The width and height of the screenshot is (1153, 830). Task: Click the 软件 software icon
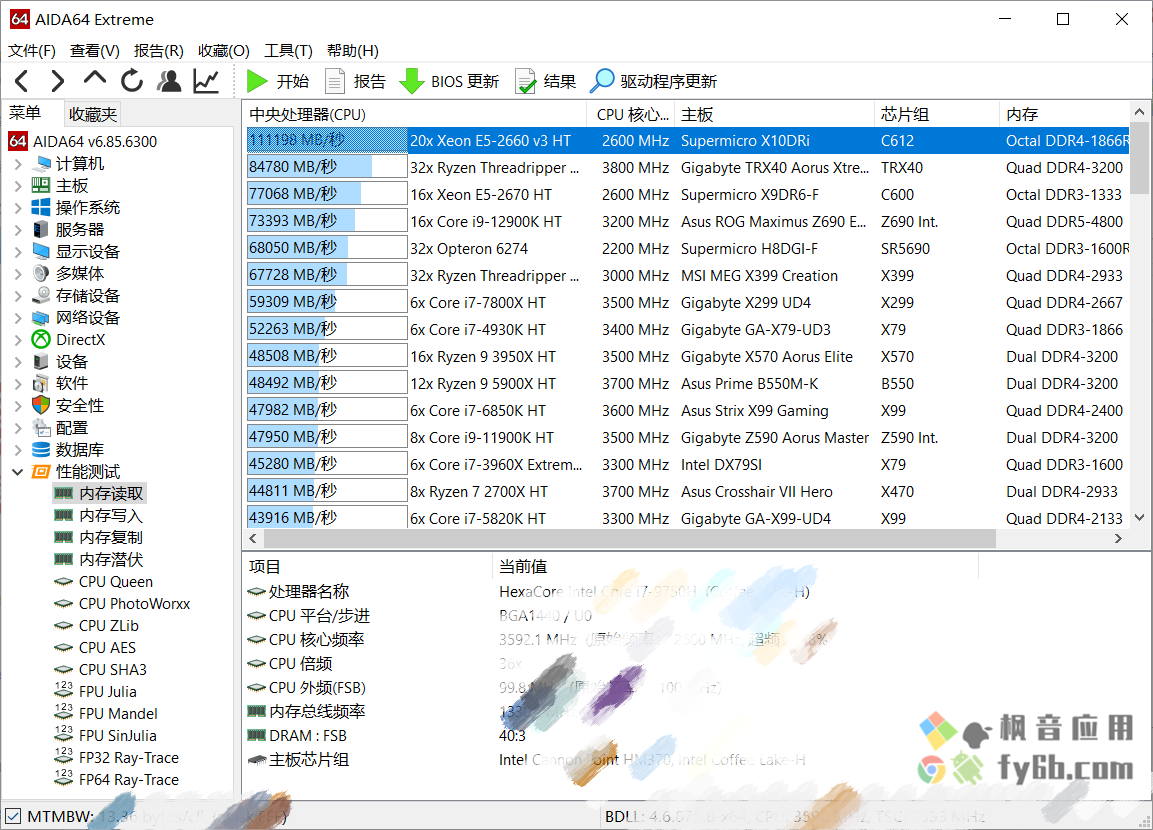pos(41,384)
